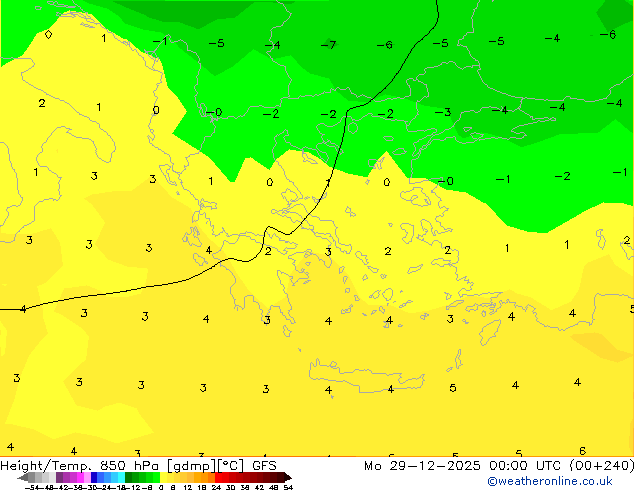634x490 pixels.
Task: Click the "-7" temperature value on the map
Action: 328,44
